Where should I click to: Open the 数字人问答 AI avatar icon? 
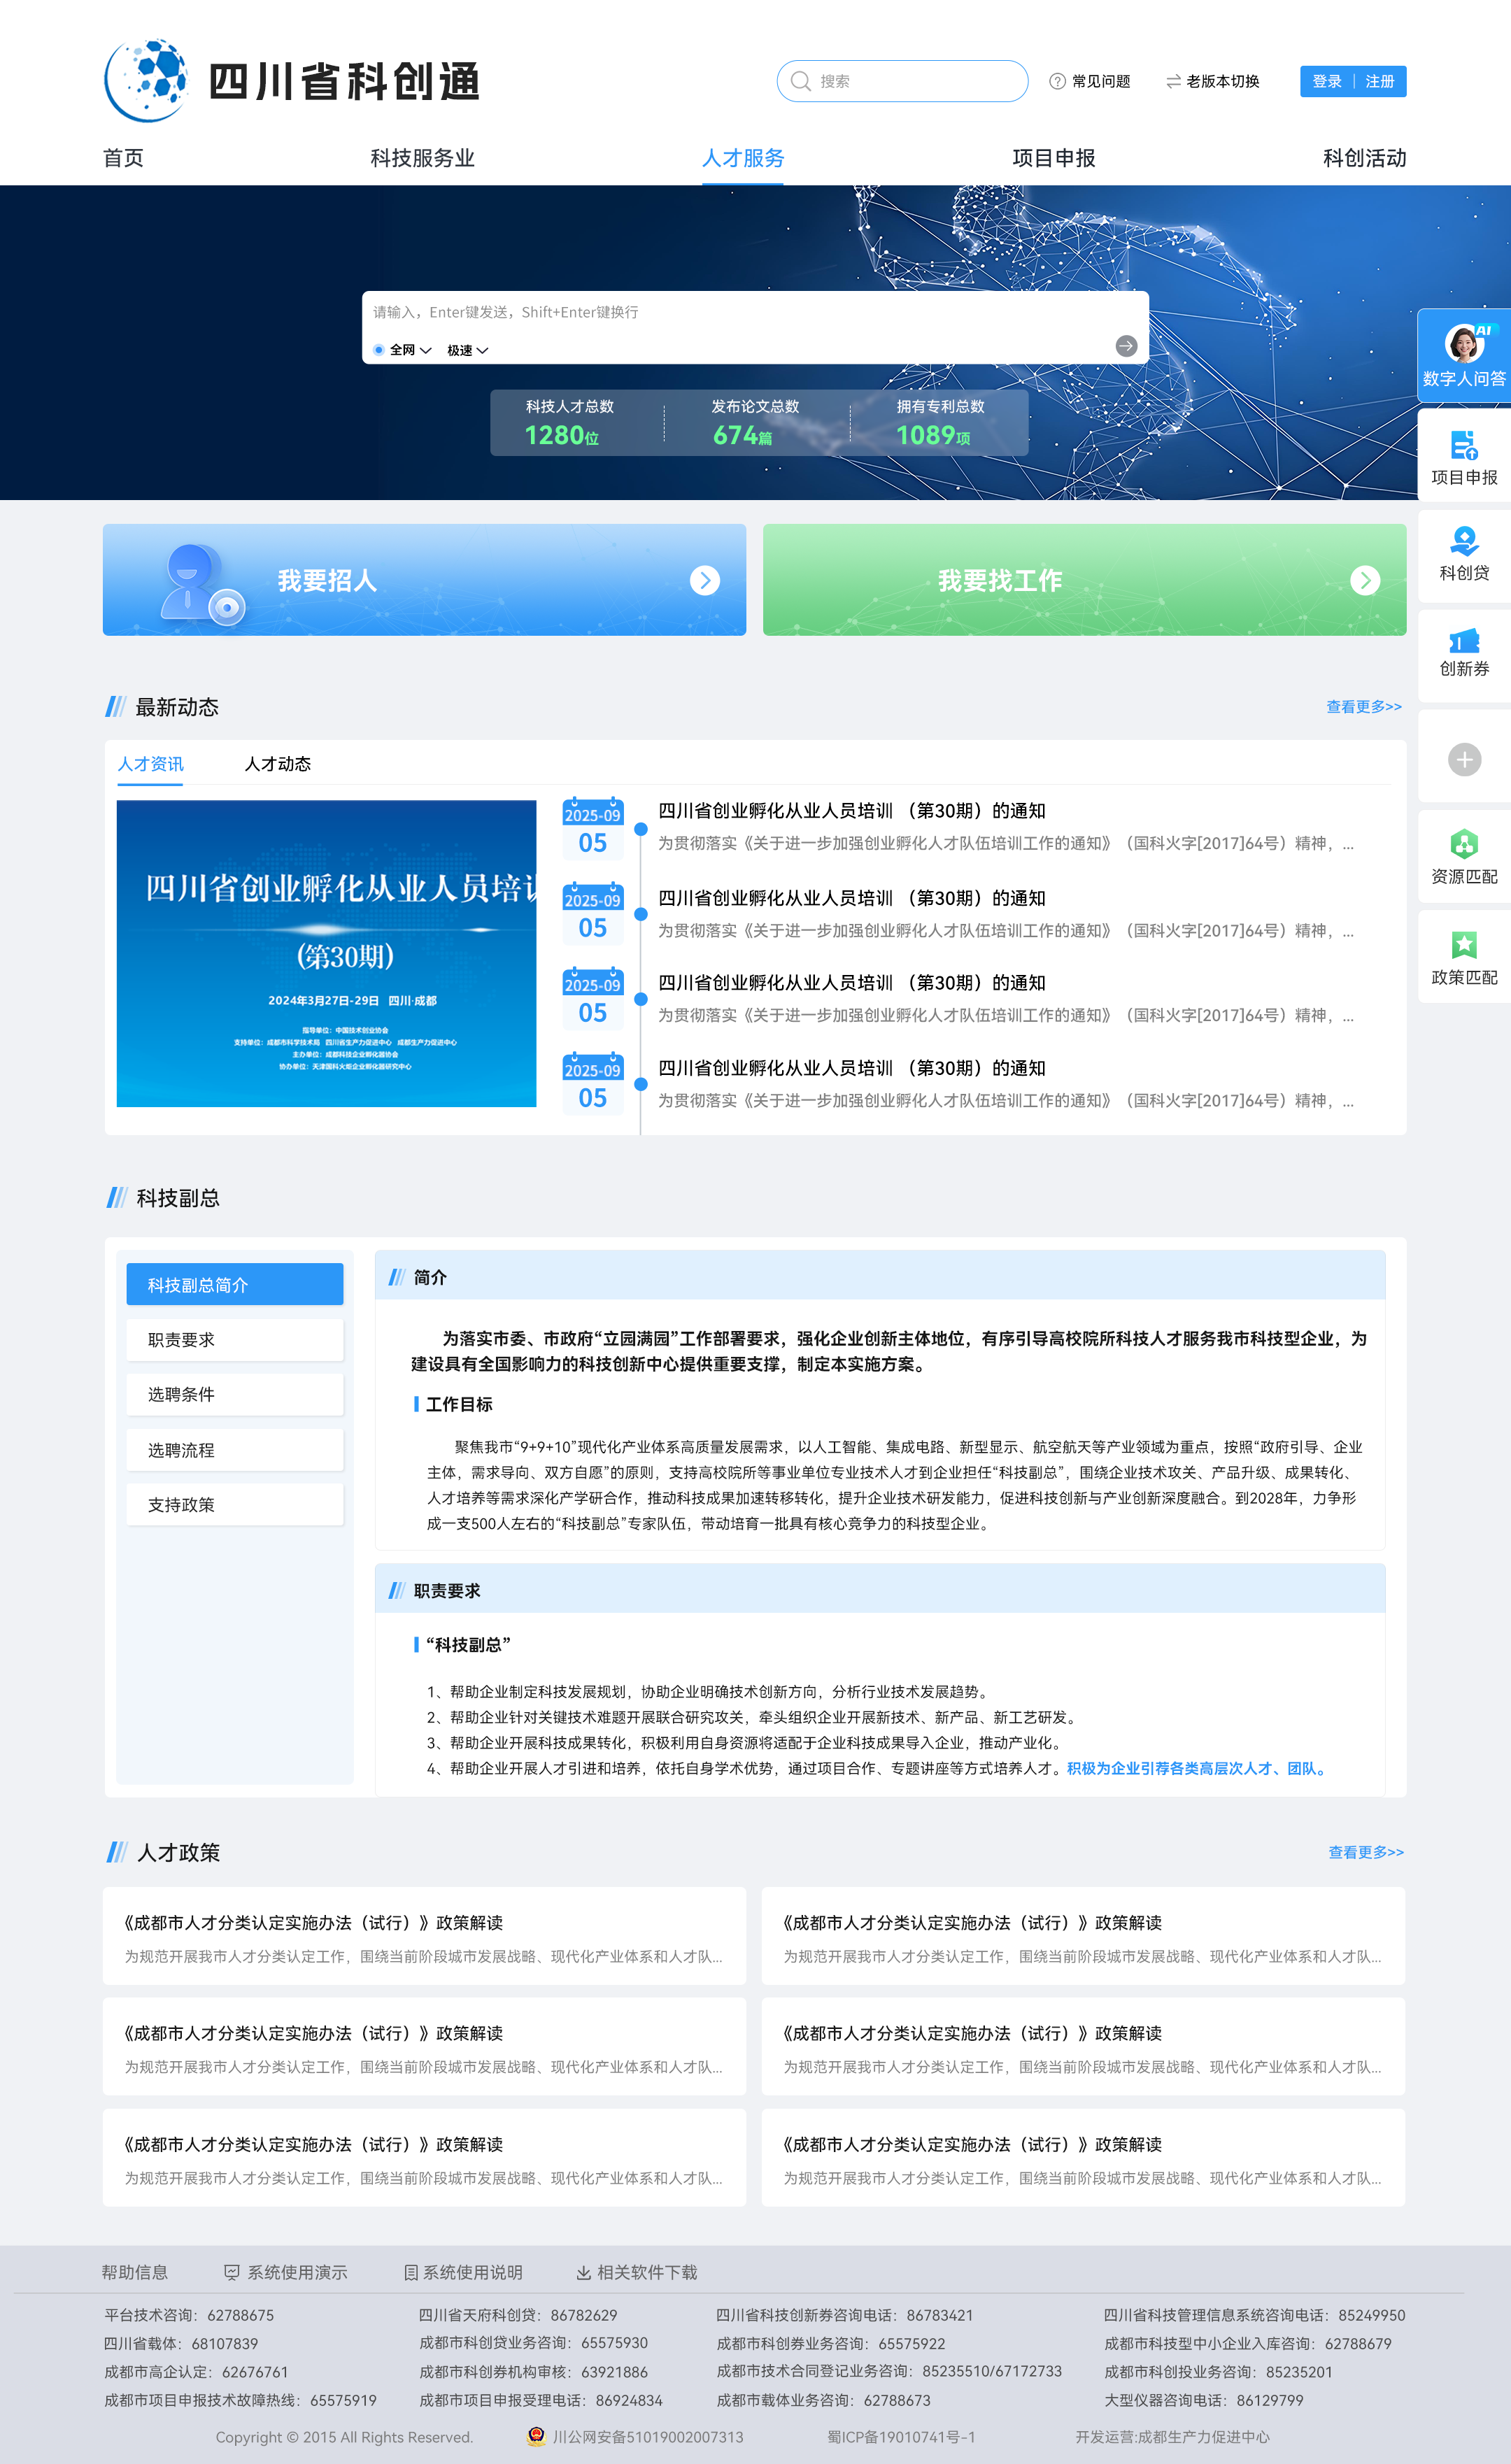click(1464, 344)
